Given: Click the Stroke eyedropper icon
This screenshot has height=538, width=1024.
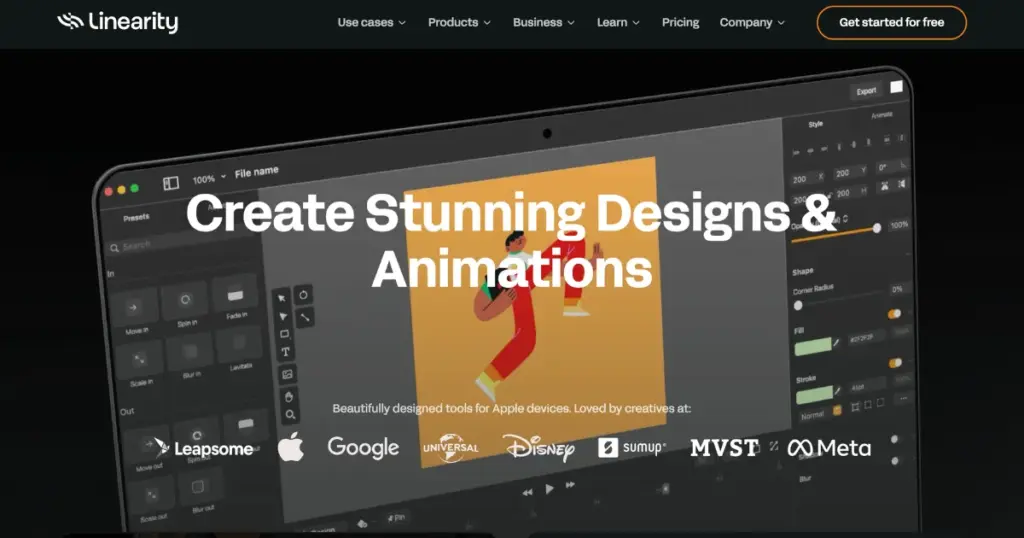Looking at the screenshot, I should click(839, 391).
